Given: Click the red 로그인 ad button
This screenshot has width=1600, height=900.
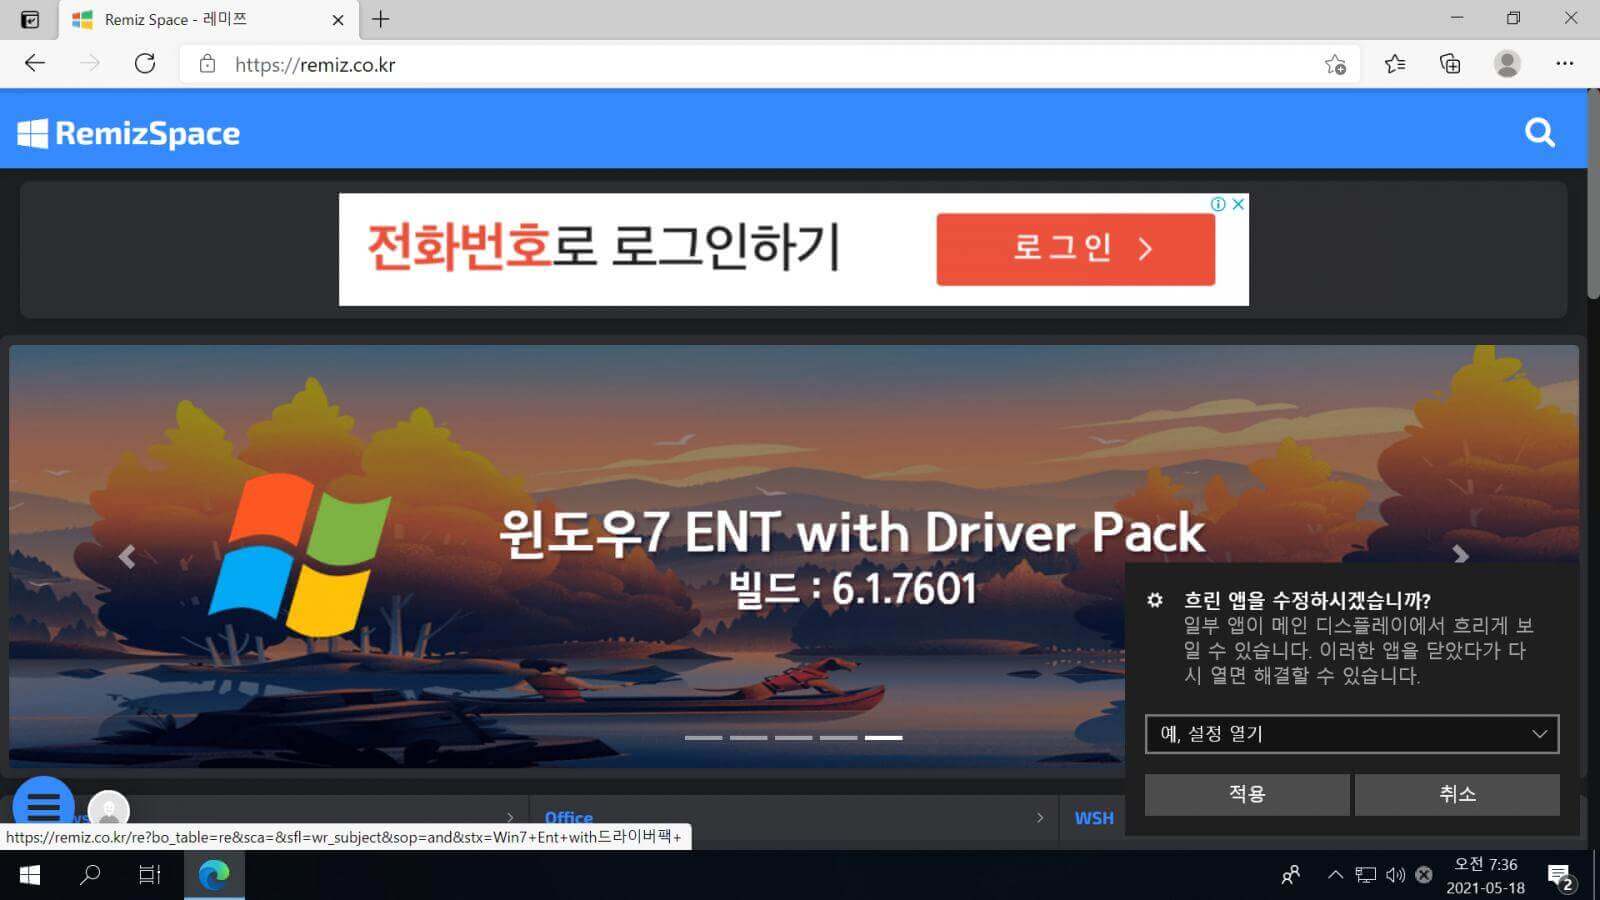Looking at the screenshot, I should pos(1076,249).
